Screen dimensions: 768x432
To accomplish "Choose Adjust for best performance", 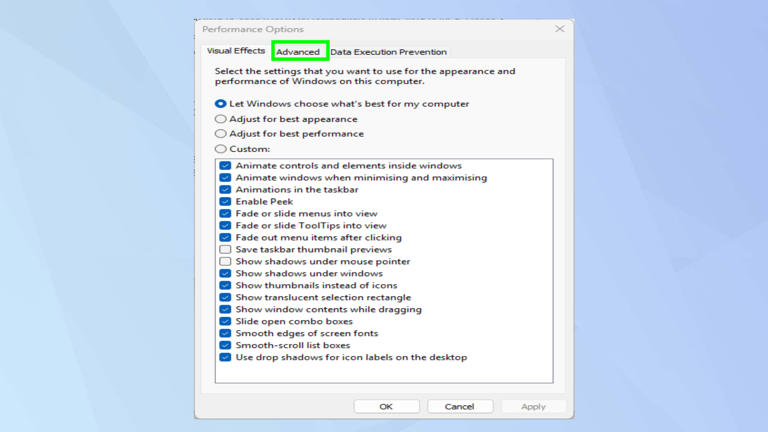I will tap(220, 134).
